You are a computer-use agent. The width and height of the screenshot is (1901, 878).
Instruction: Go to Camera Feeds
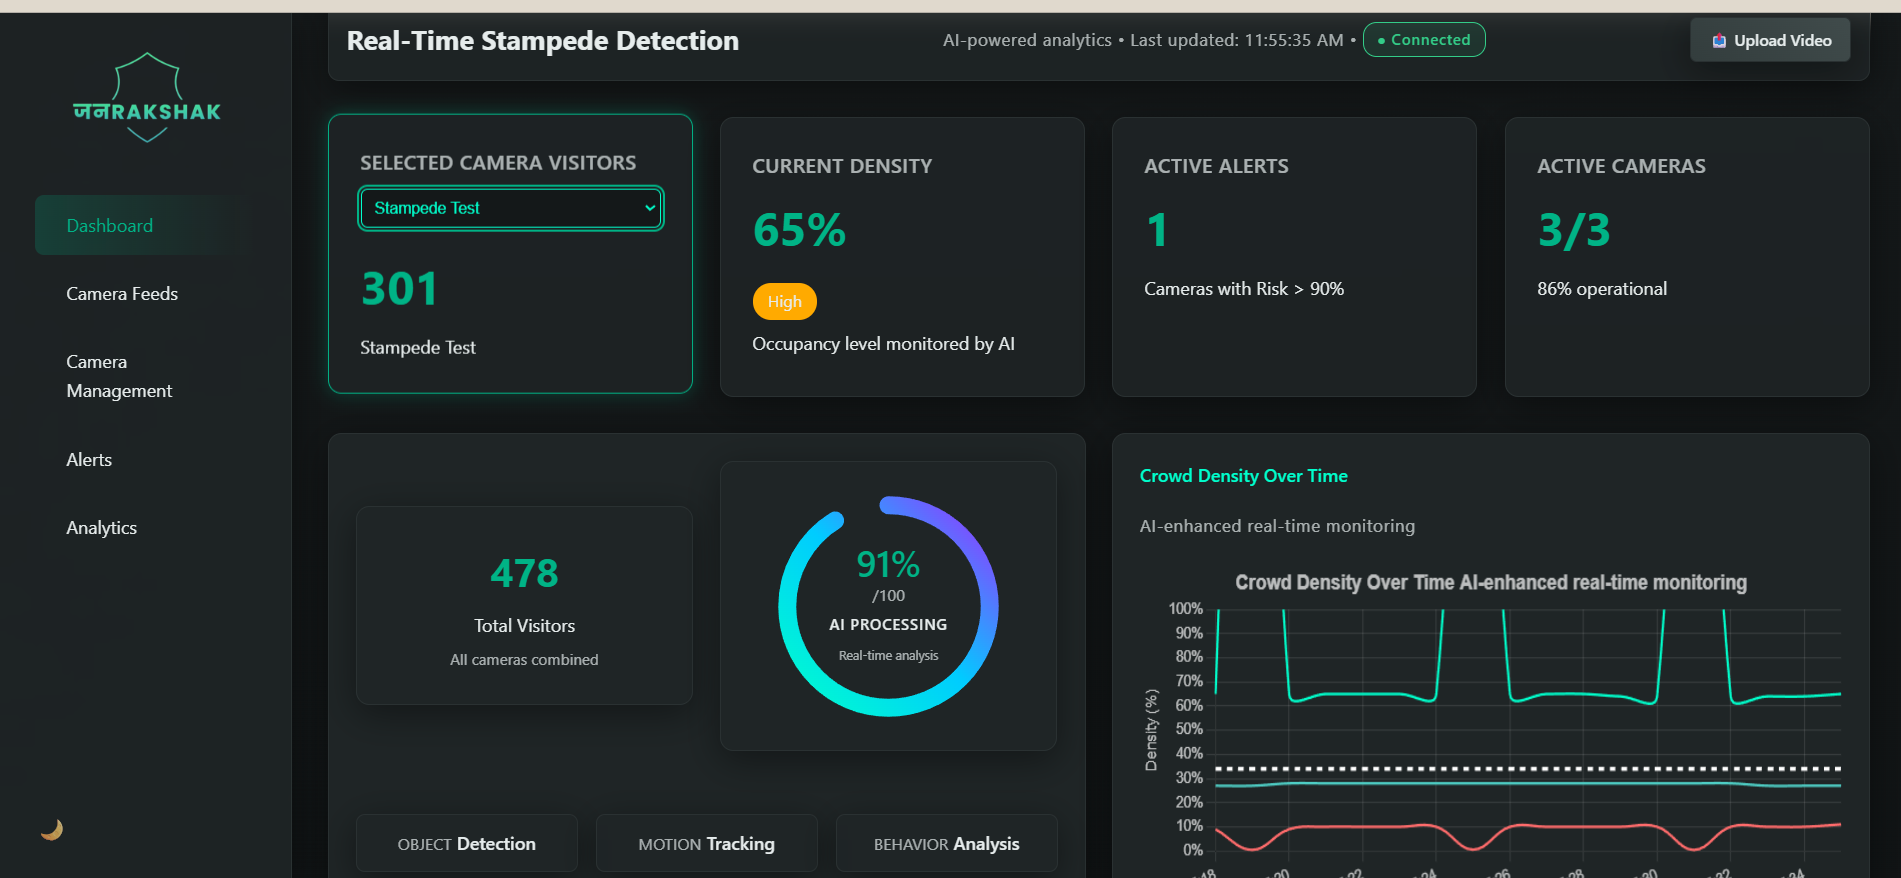tap(122, 293)
